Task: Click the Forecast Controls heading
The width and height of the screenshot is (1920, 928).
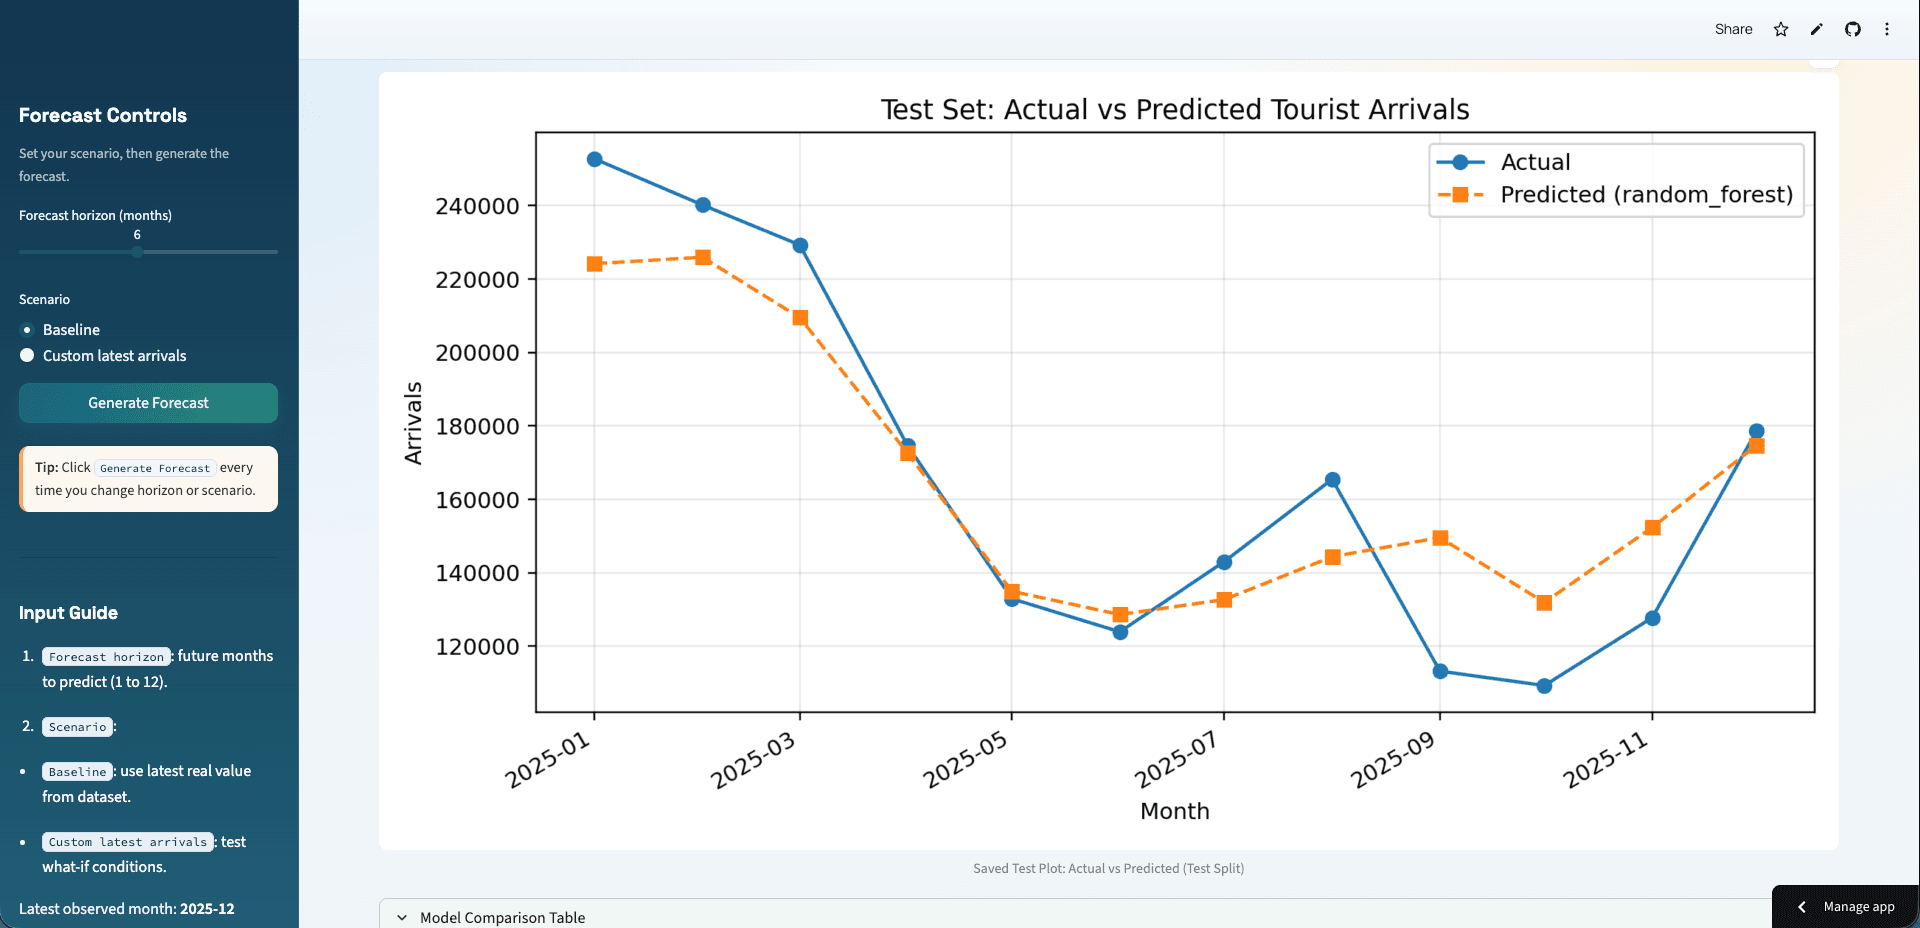Action: (x=103, y=115)
